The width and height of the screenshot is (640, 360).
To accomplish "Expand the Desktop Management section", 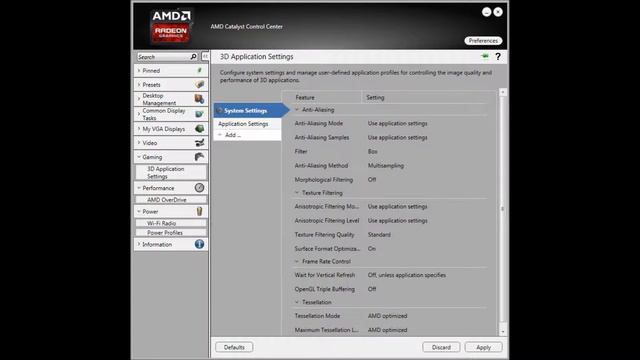I will click(x=139, y=99).
